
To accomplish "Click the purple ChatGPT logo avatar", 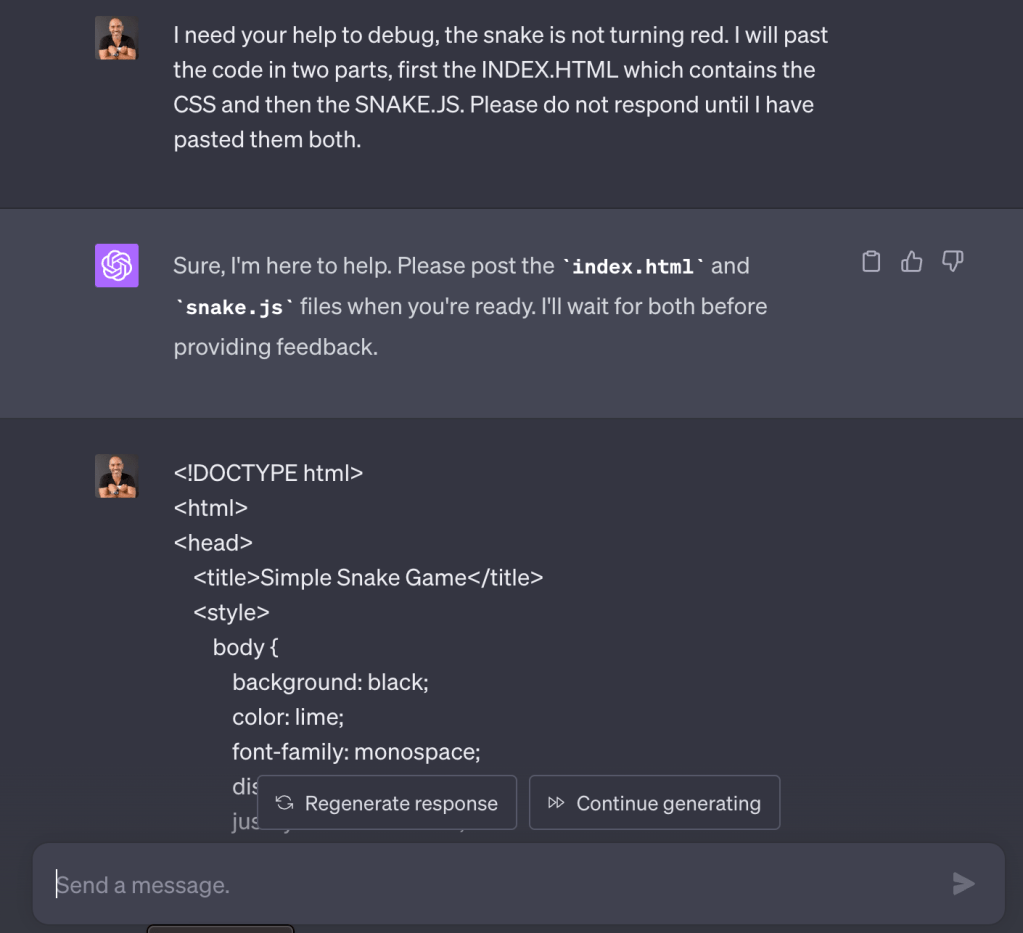I will (116, 265).
